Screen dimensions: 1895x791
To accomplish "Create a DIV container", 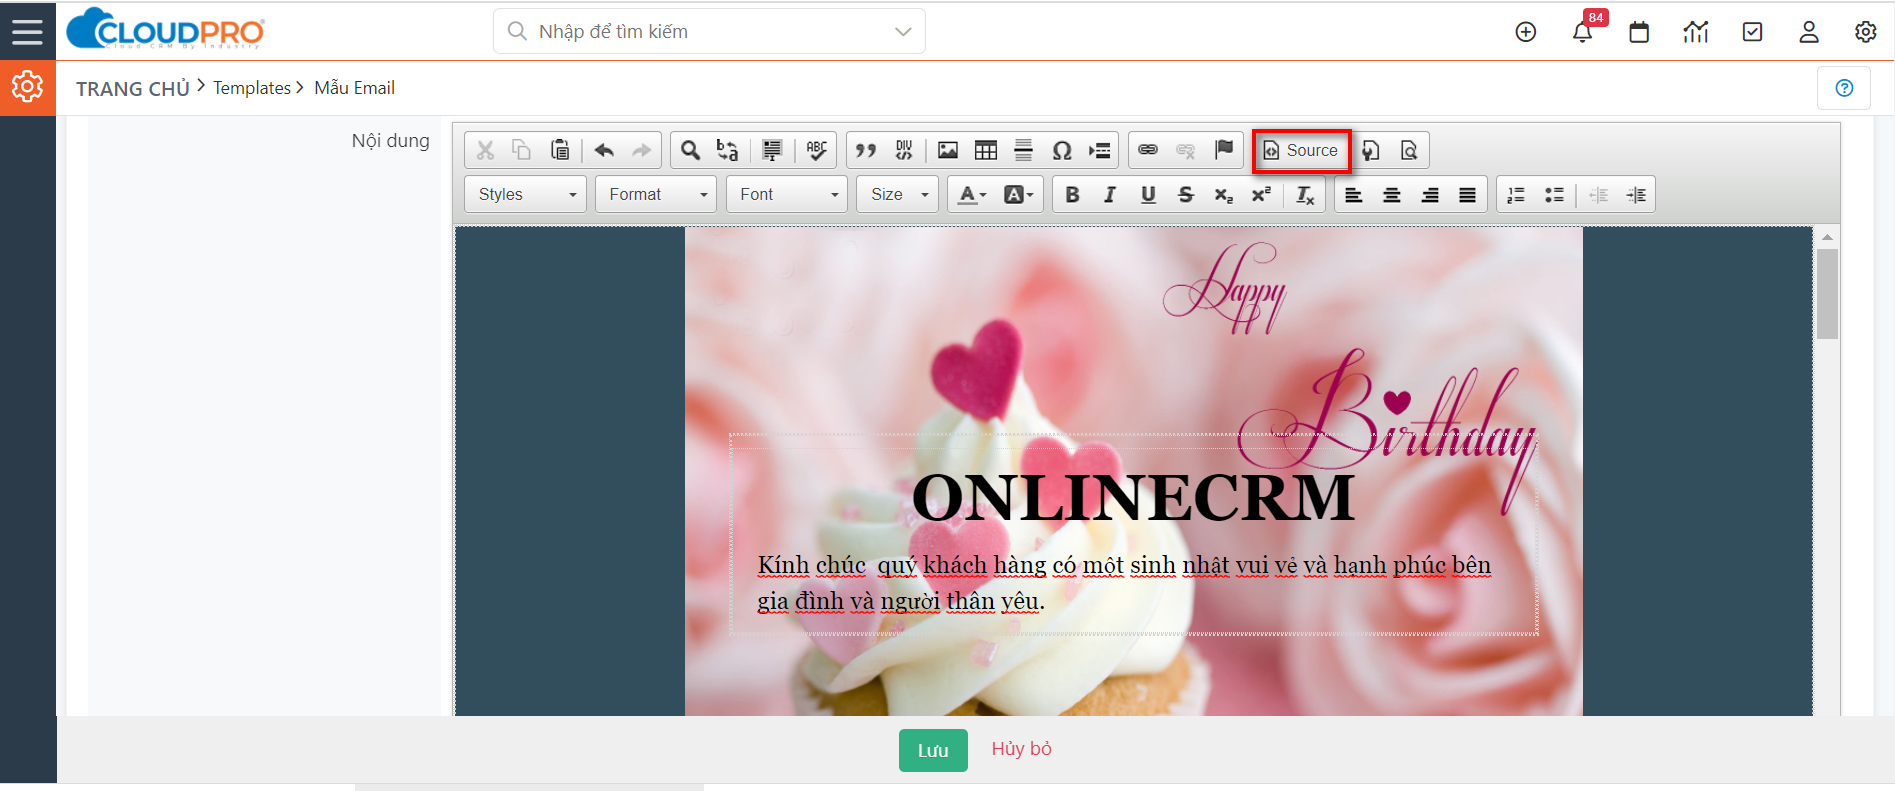I will click(x=904, y=150).
